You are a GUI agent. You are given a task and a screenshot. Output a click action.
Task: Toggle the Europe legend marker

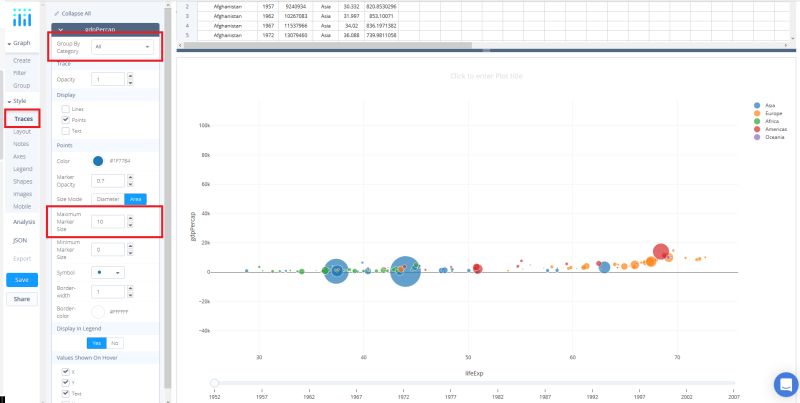(757, 113)
